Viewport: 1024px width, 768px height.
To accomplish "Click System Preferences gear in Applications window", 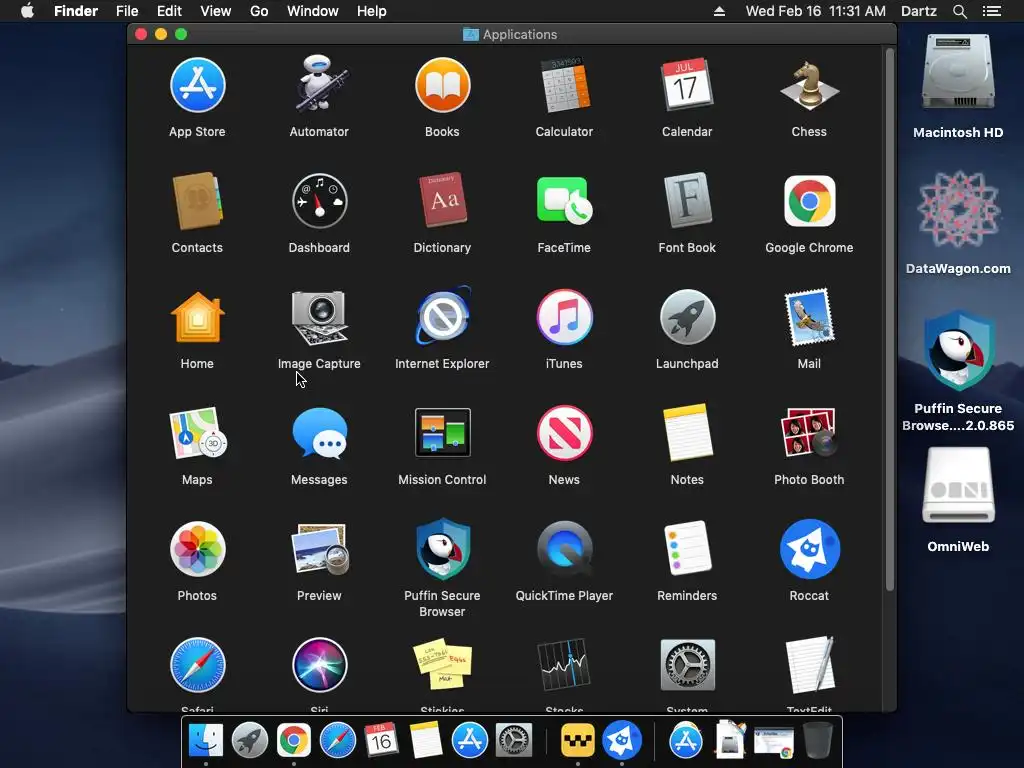I will (687, 665).
